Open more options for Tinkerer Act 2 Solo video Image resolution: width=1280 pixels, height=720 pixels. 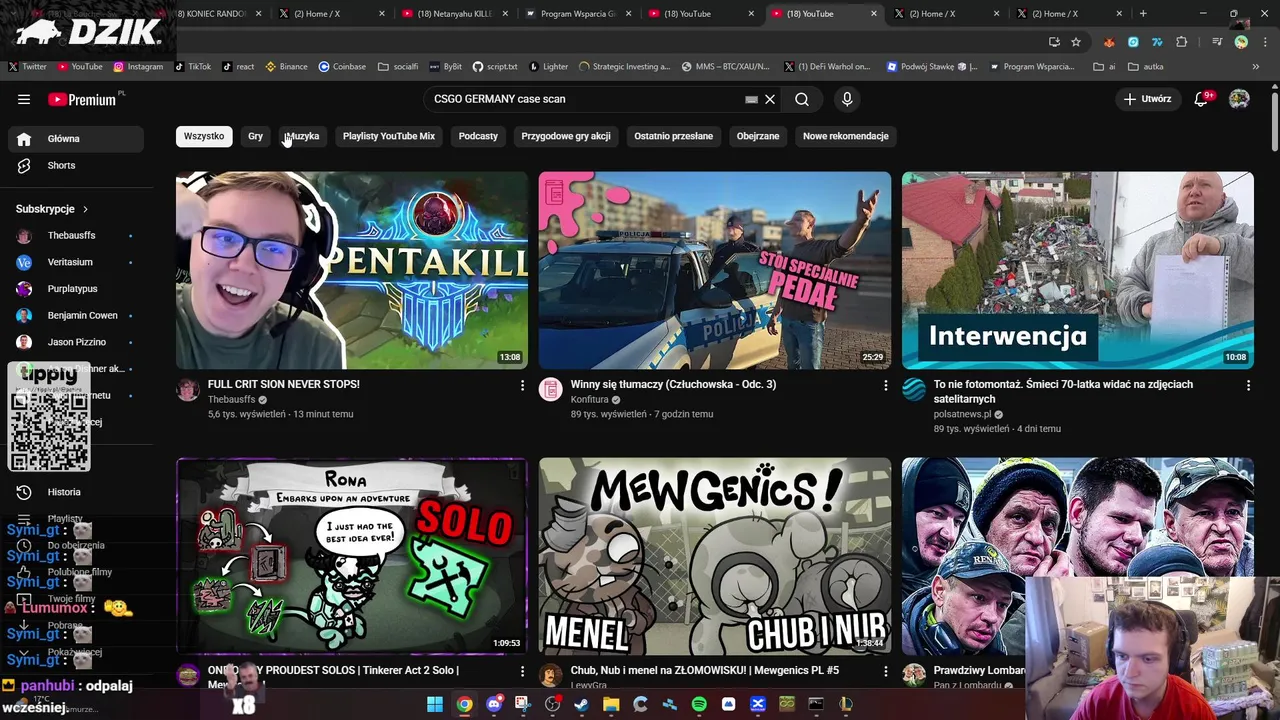[522, 671]
